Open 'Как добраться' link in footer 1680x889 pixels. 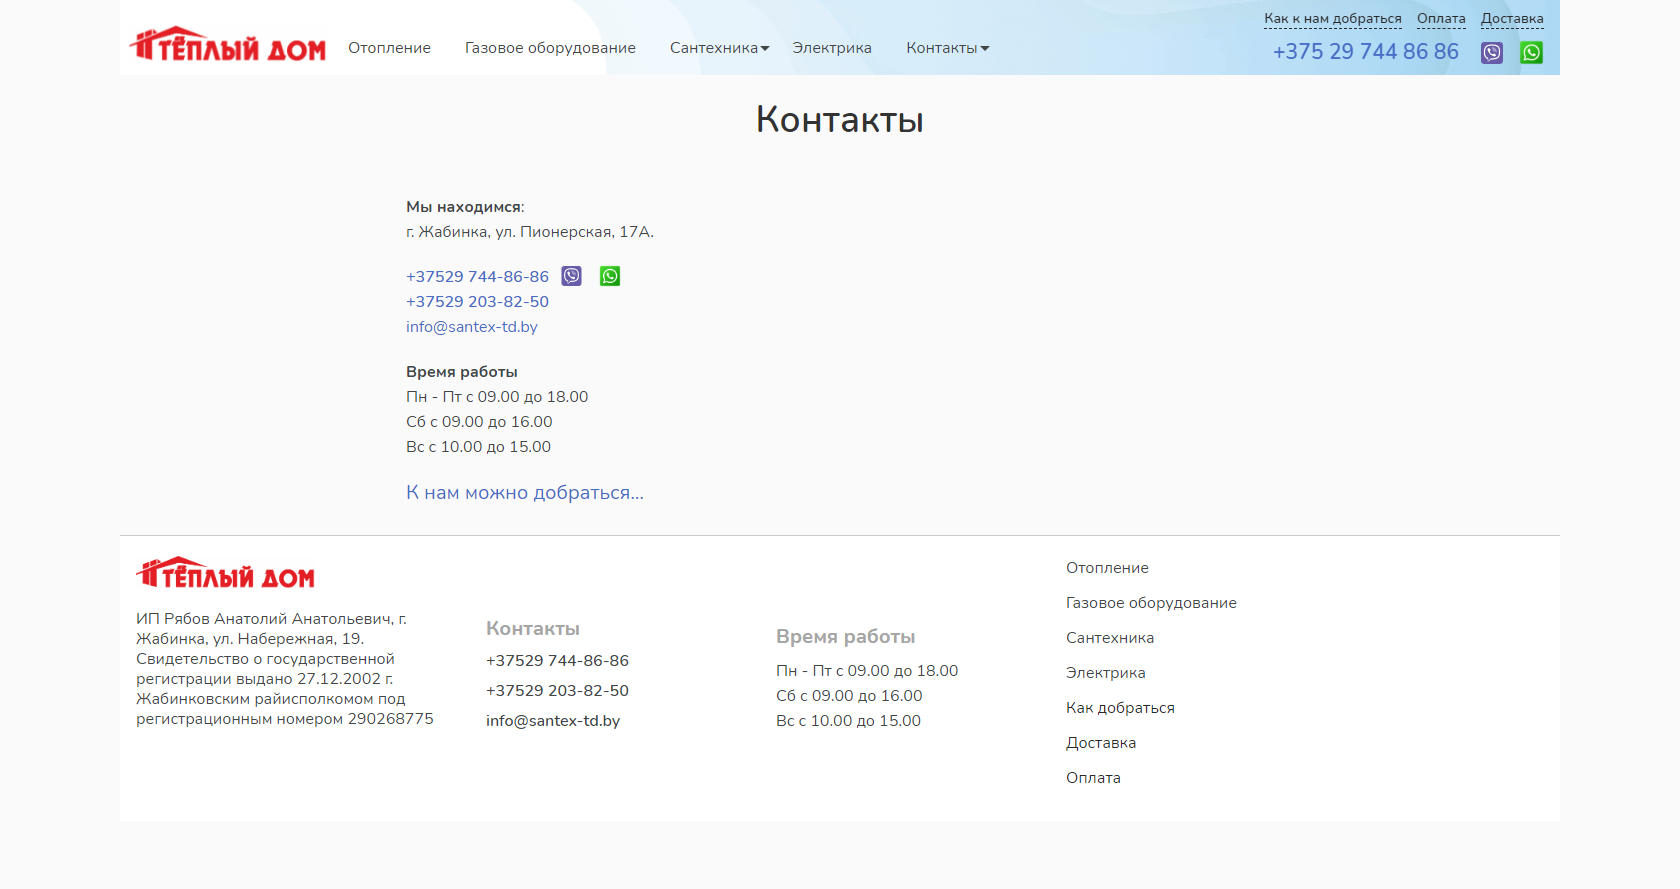pyautogui.click(x=1120, y=708)
